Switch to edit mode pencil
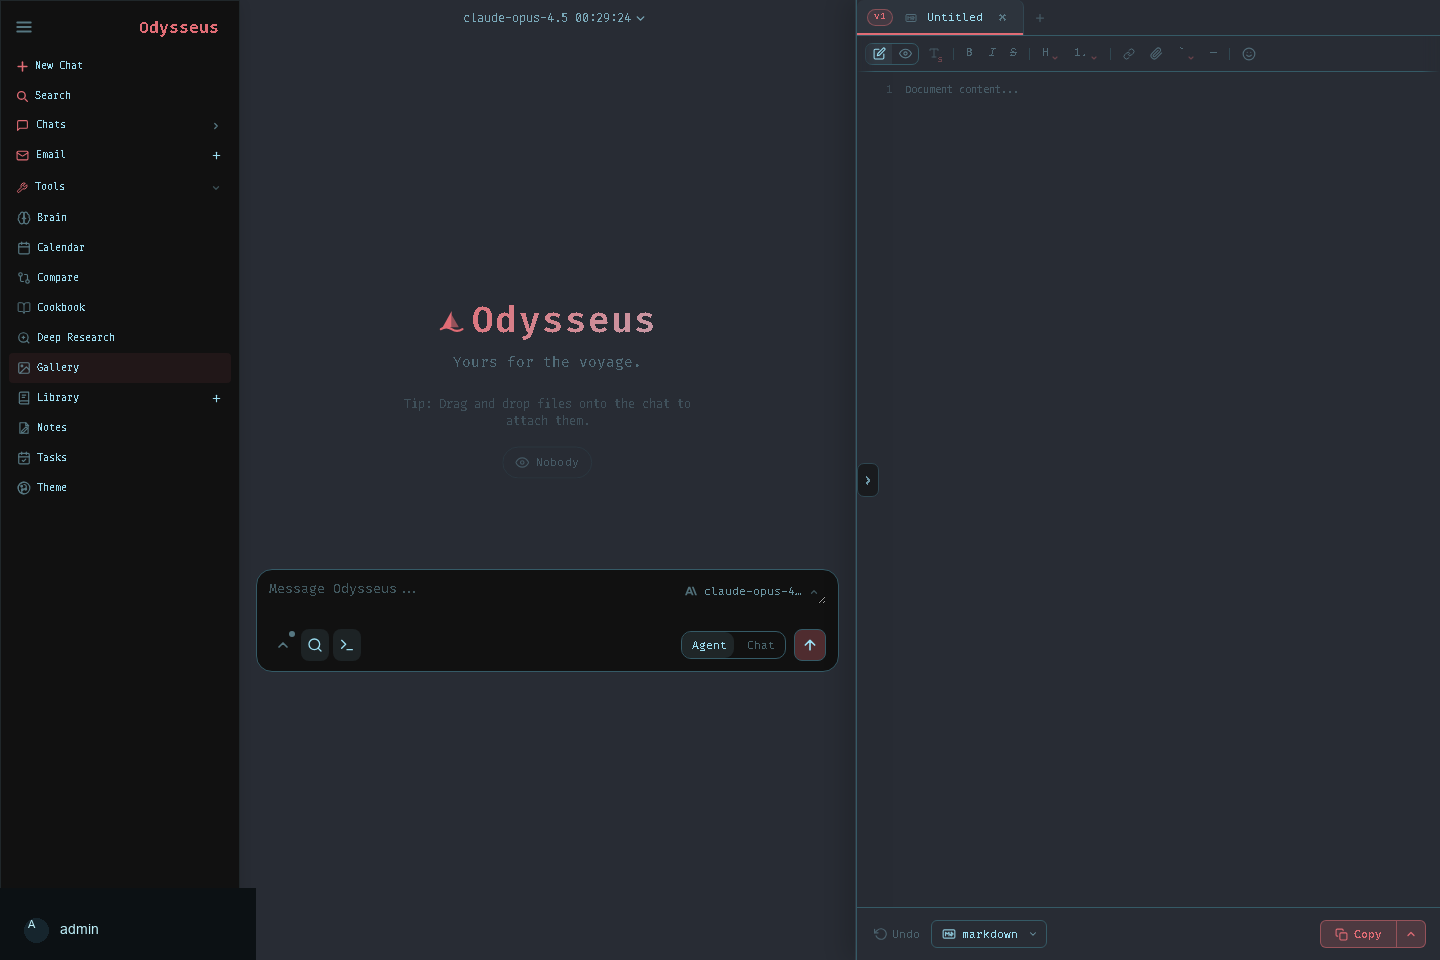This screenshot has width=1440, height=960. (x=879, y=54)
